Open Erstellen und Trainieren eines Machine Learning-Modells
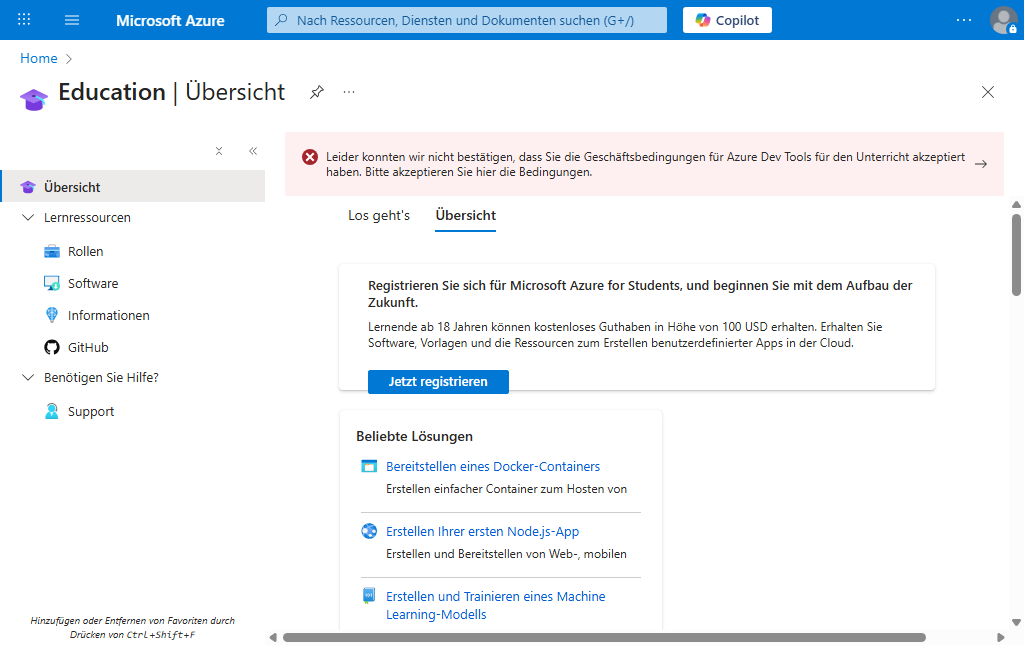This screenshot has width=1024, height=645. [495, 605]
